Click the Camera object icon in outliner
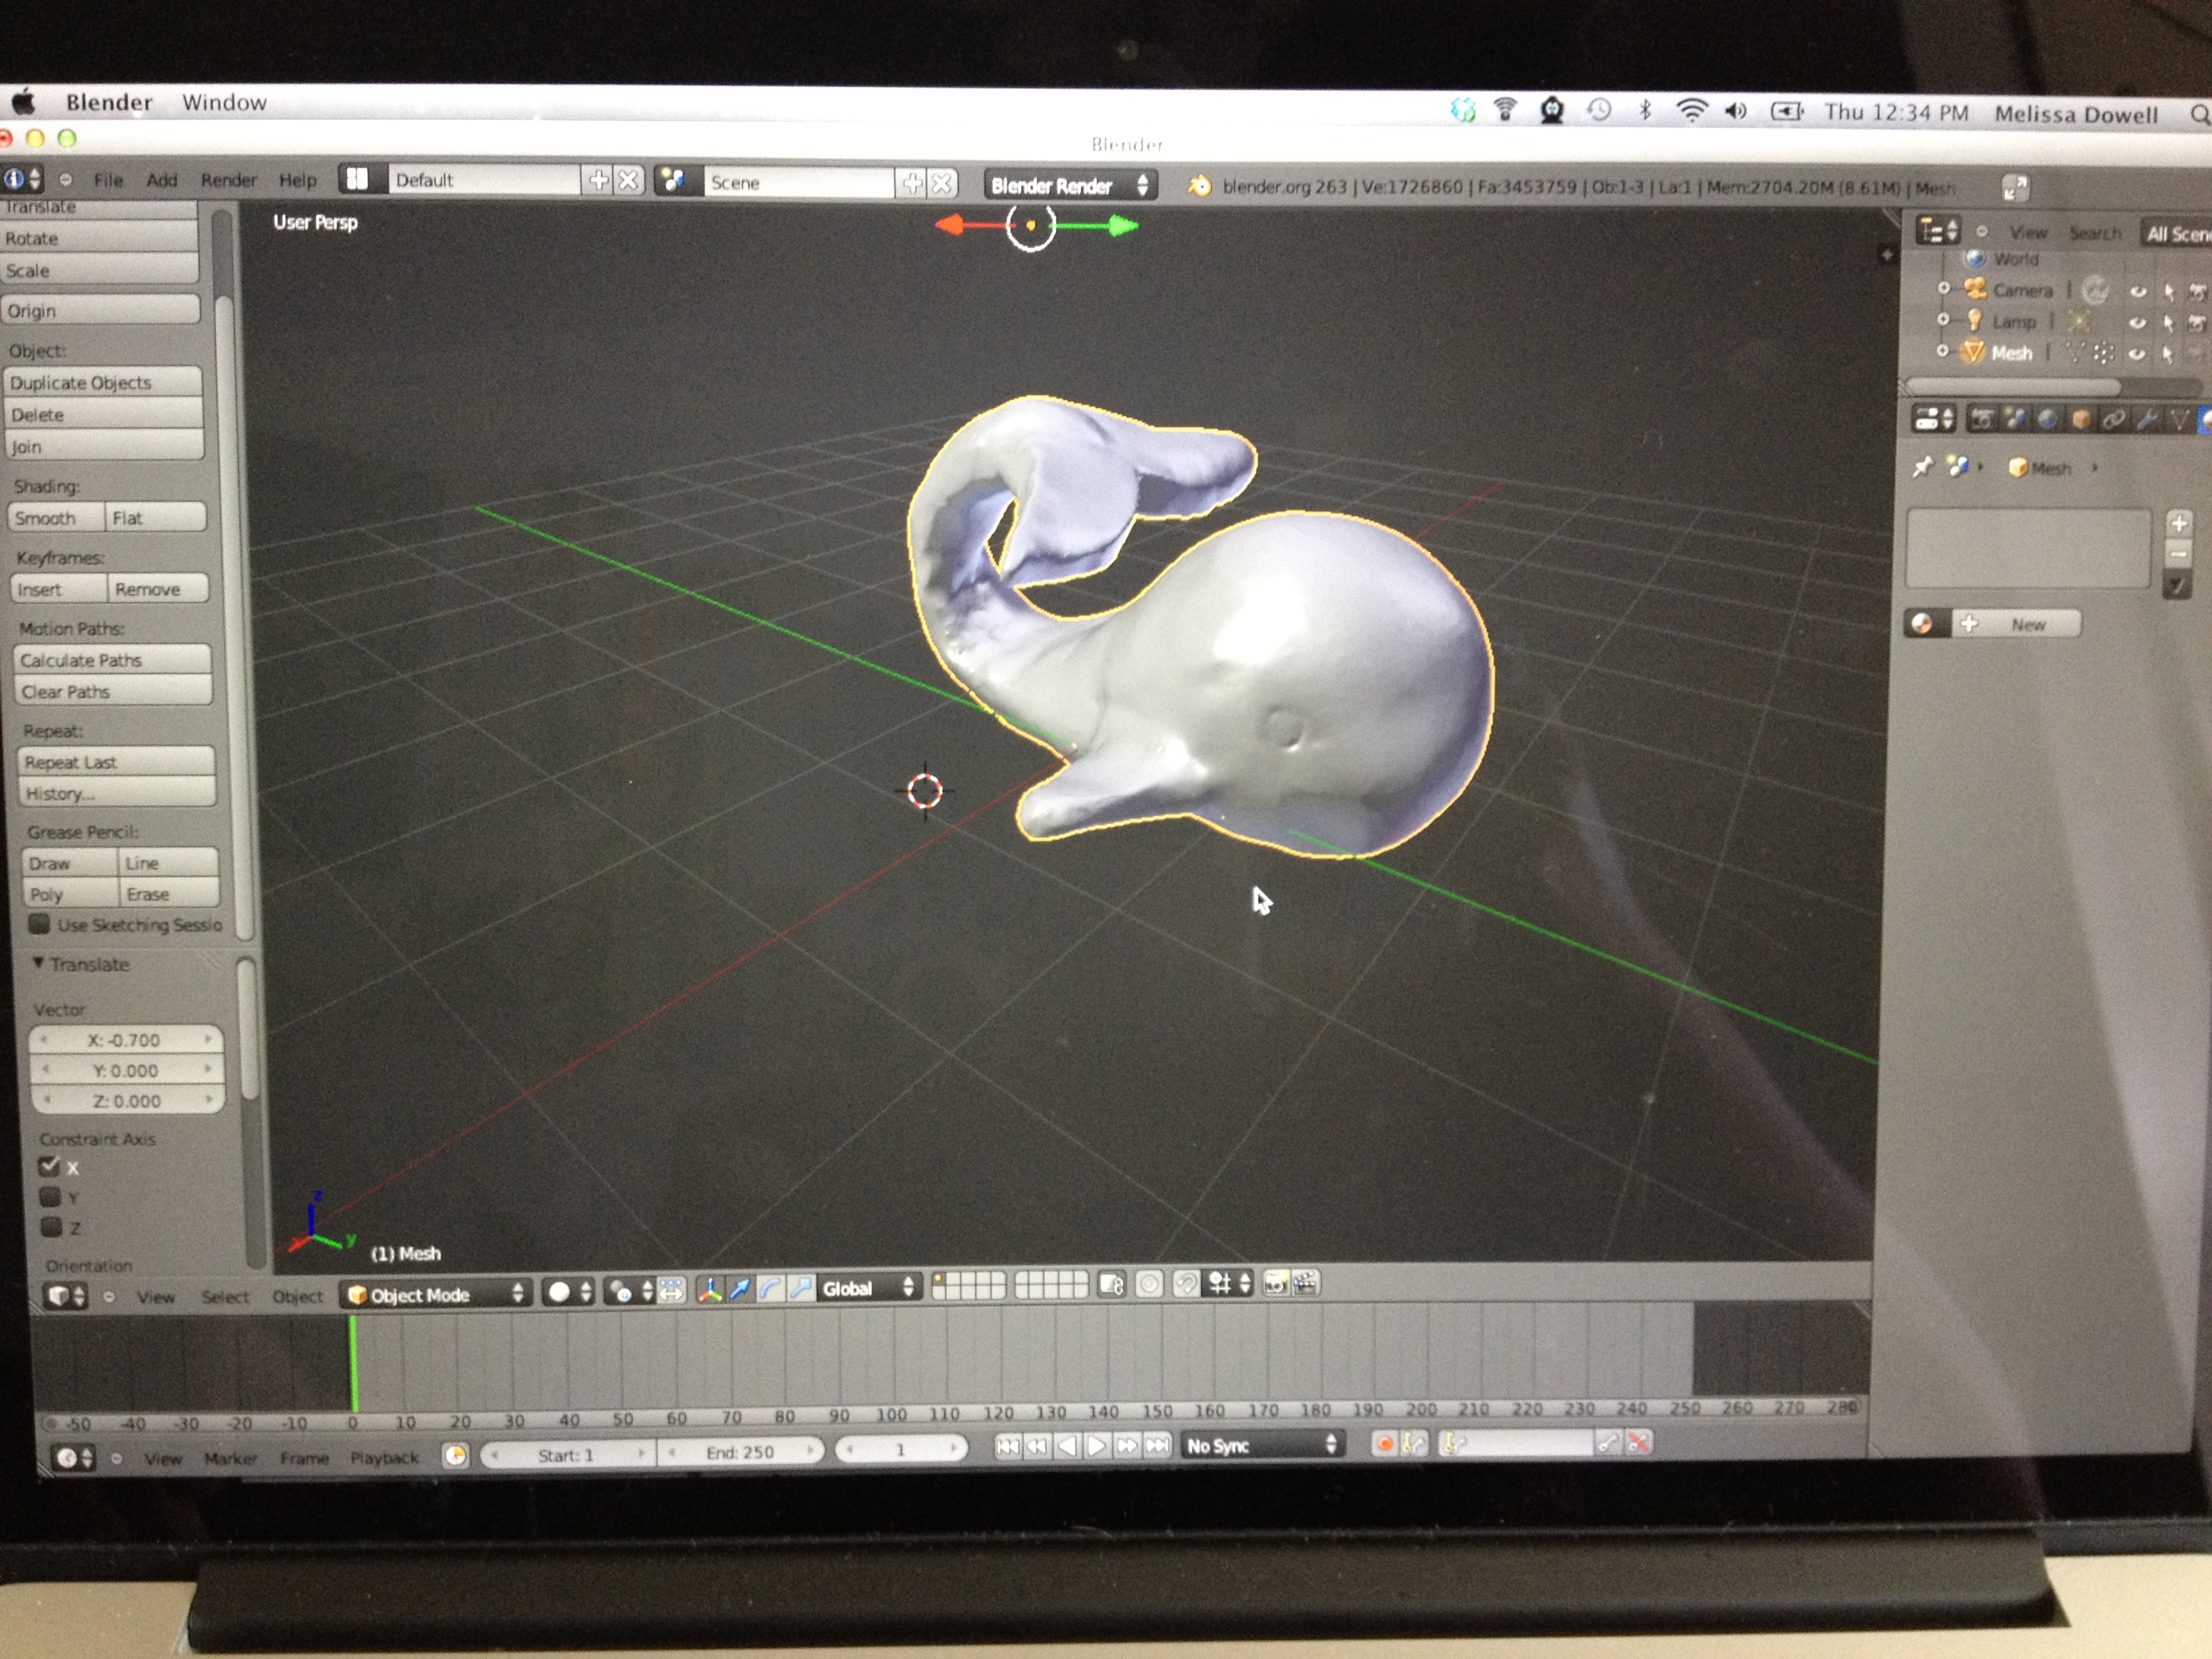This screenshot has height=1659, width=2212. (x=1975, y=289)
